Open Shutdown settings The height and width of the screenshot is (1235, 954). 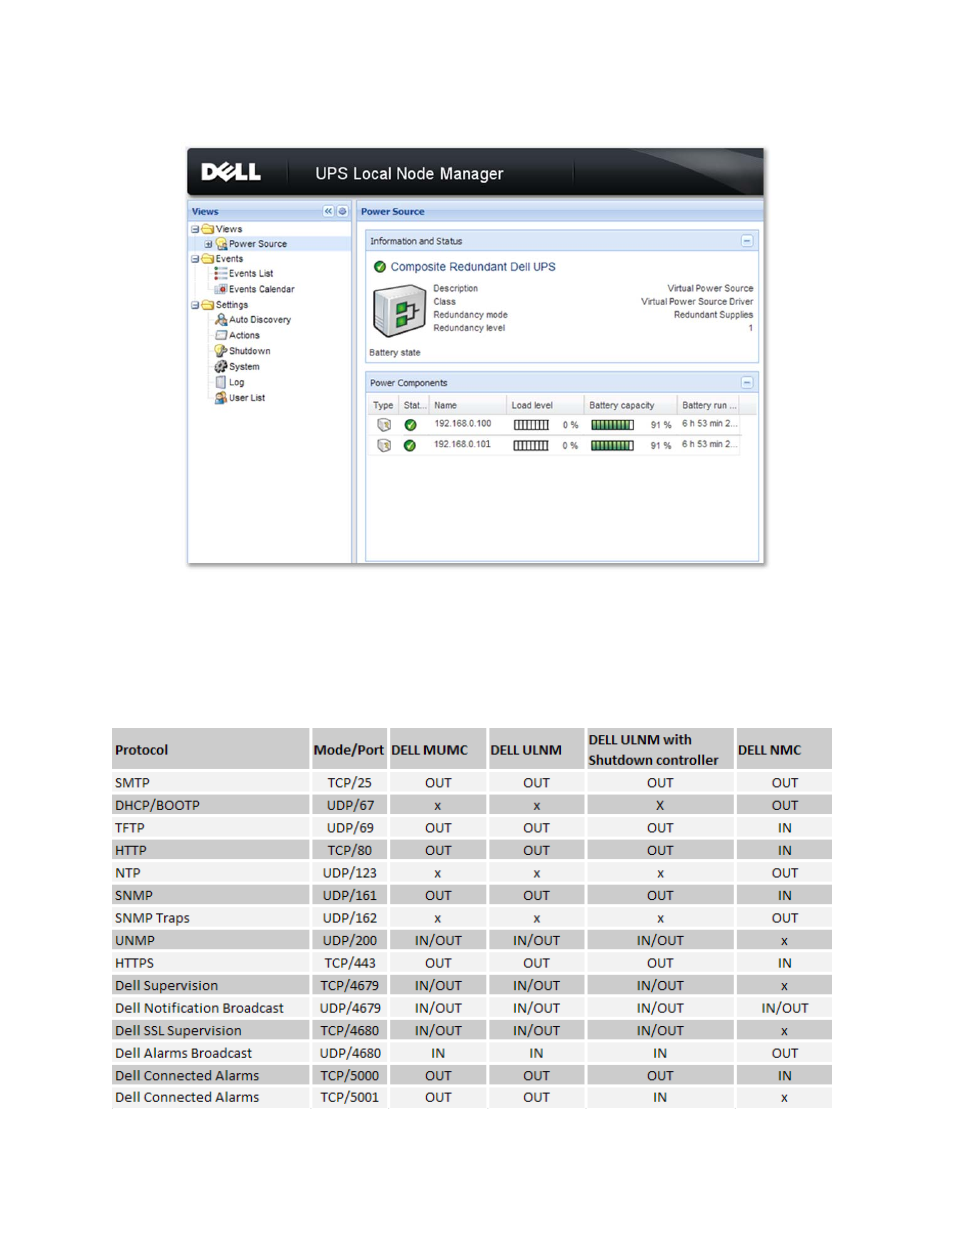click(250, 351)
